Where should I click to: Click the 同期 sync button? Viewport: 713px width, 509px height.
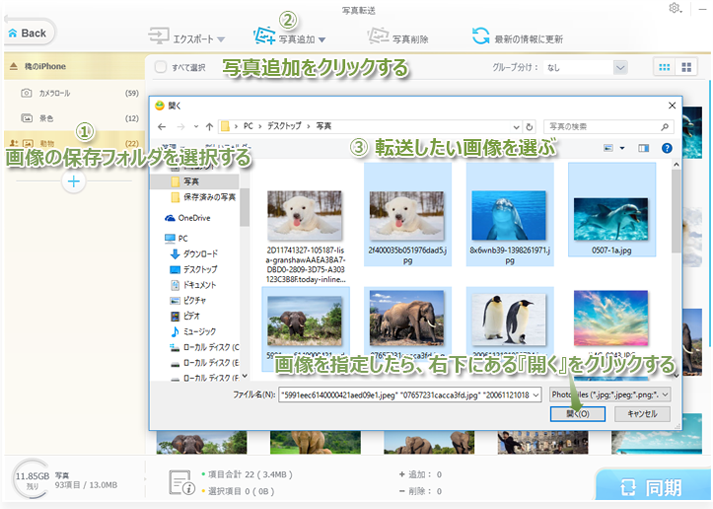pos(652,487)
